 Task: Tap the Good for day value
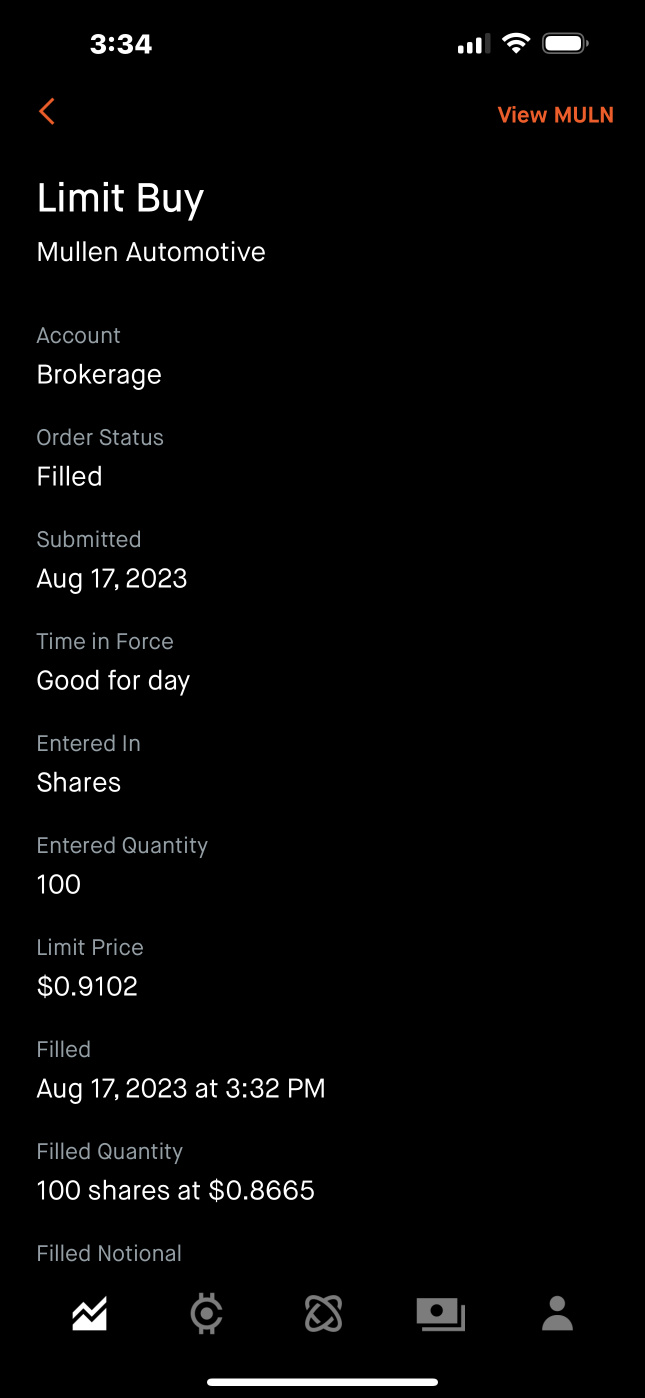[113, 681]
